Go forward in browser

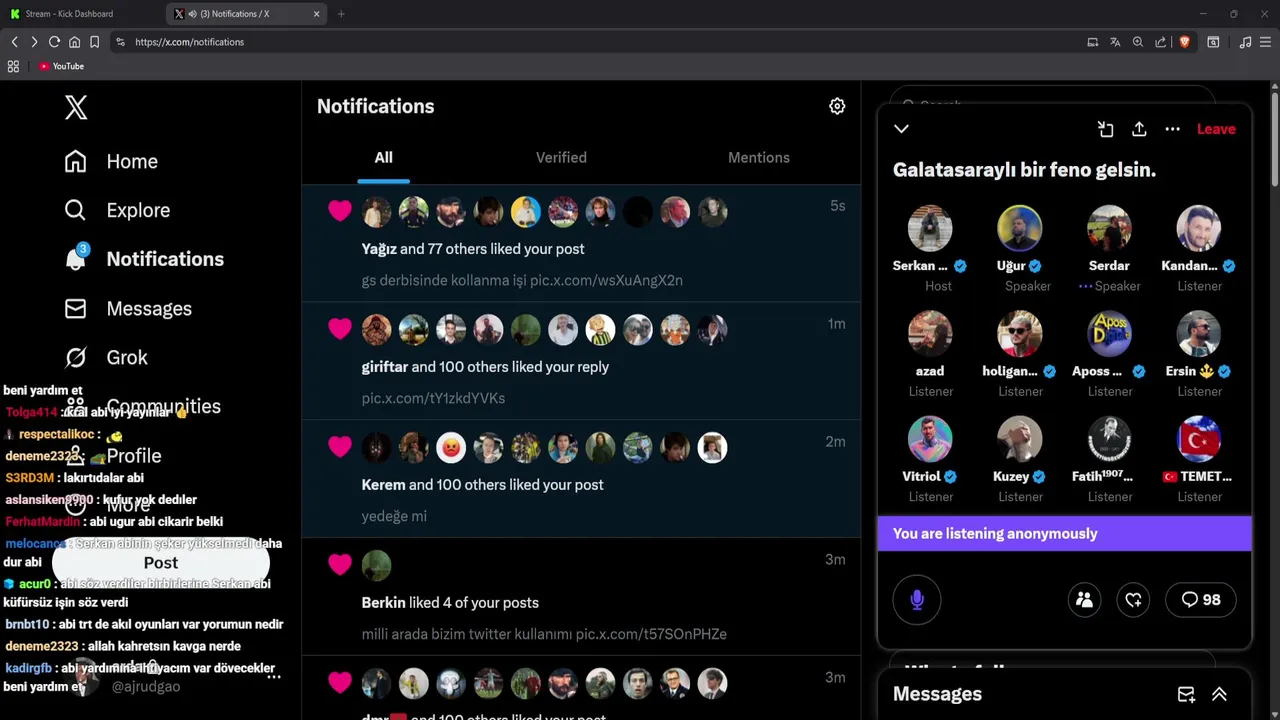[34, 42]
